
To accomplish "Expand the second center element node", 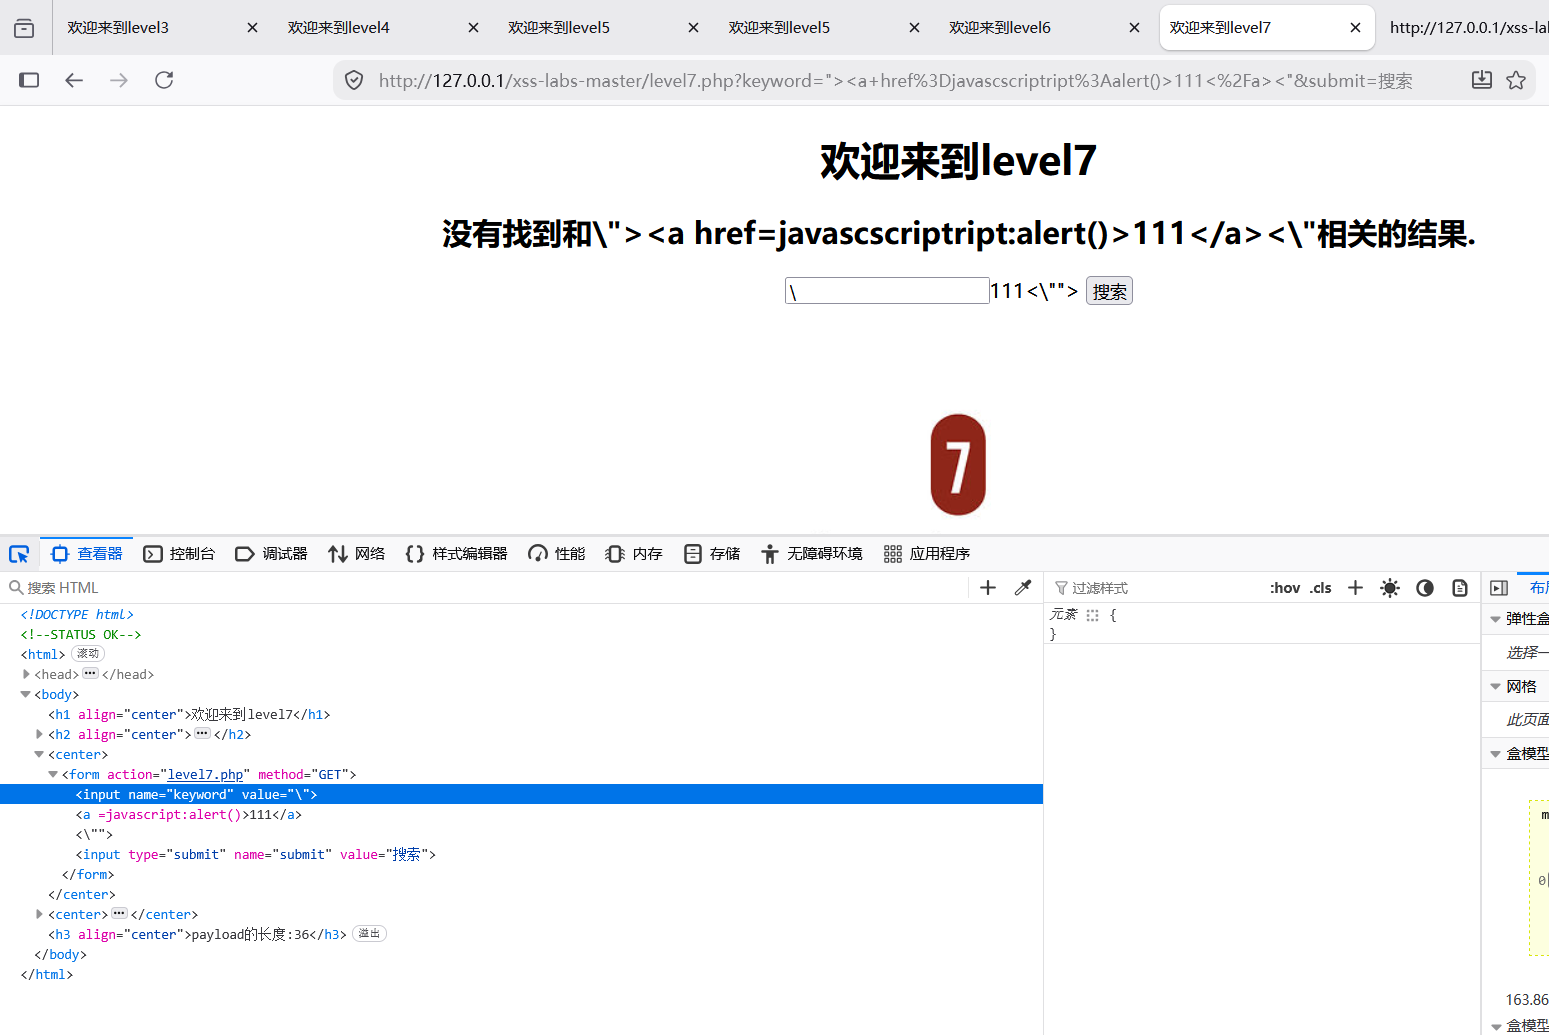I will 40,914.
